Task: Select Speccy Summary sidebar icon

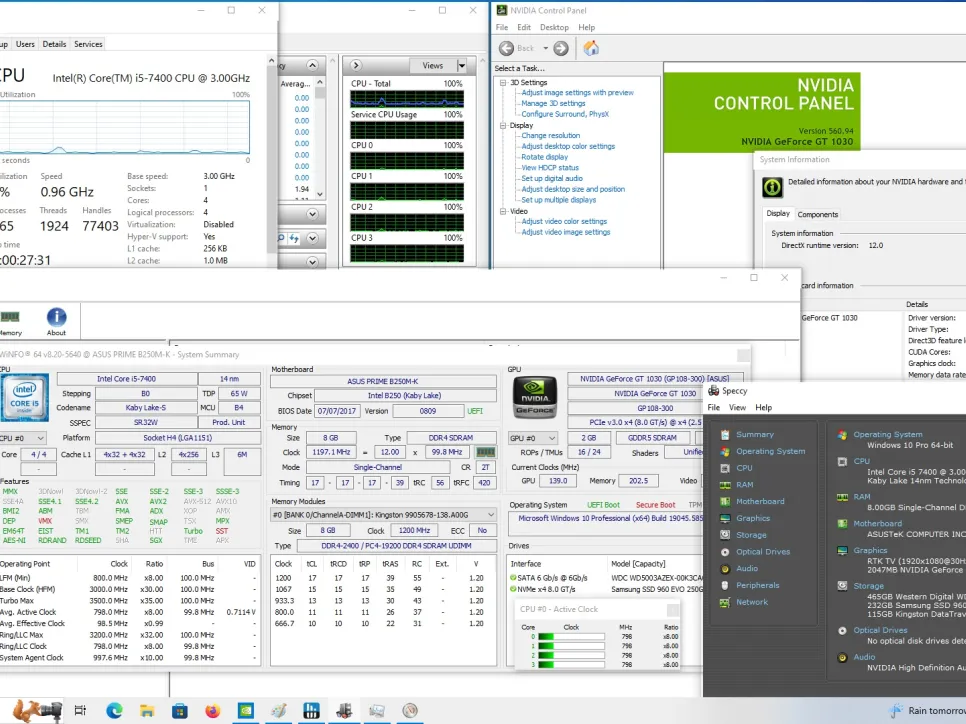Action: pos(725,434)
